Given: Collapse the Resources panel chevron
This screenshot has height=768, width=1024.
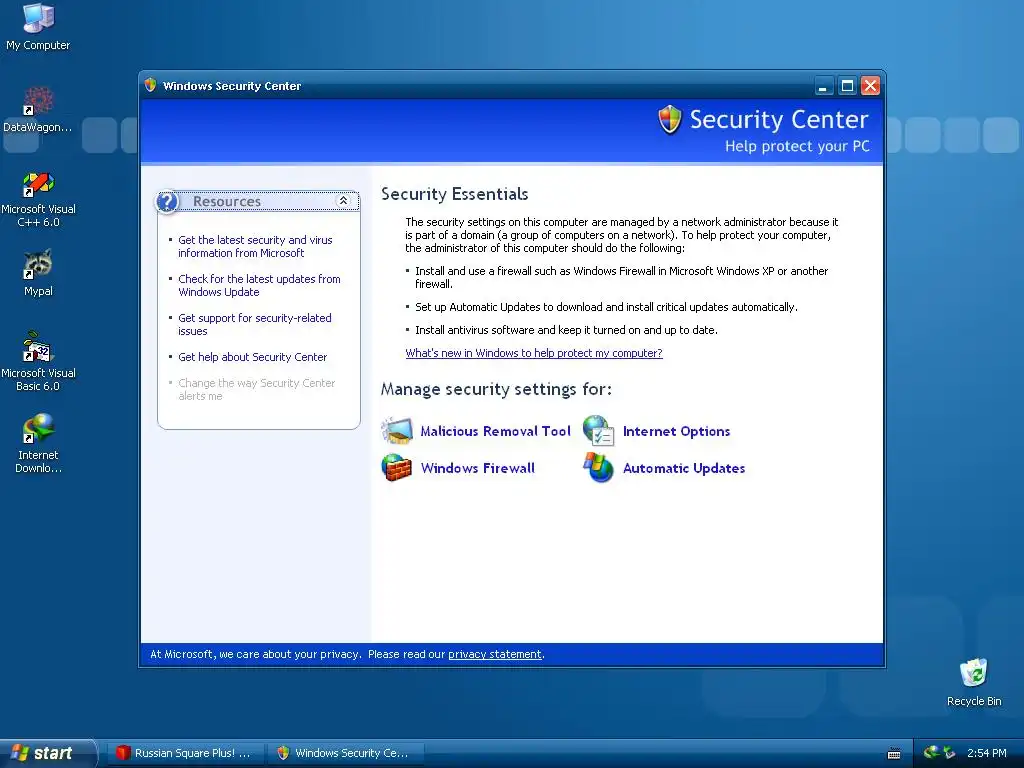Looking at the screenshot, I should click(344, 201).
